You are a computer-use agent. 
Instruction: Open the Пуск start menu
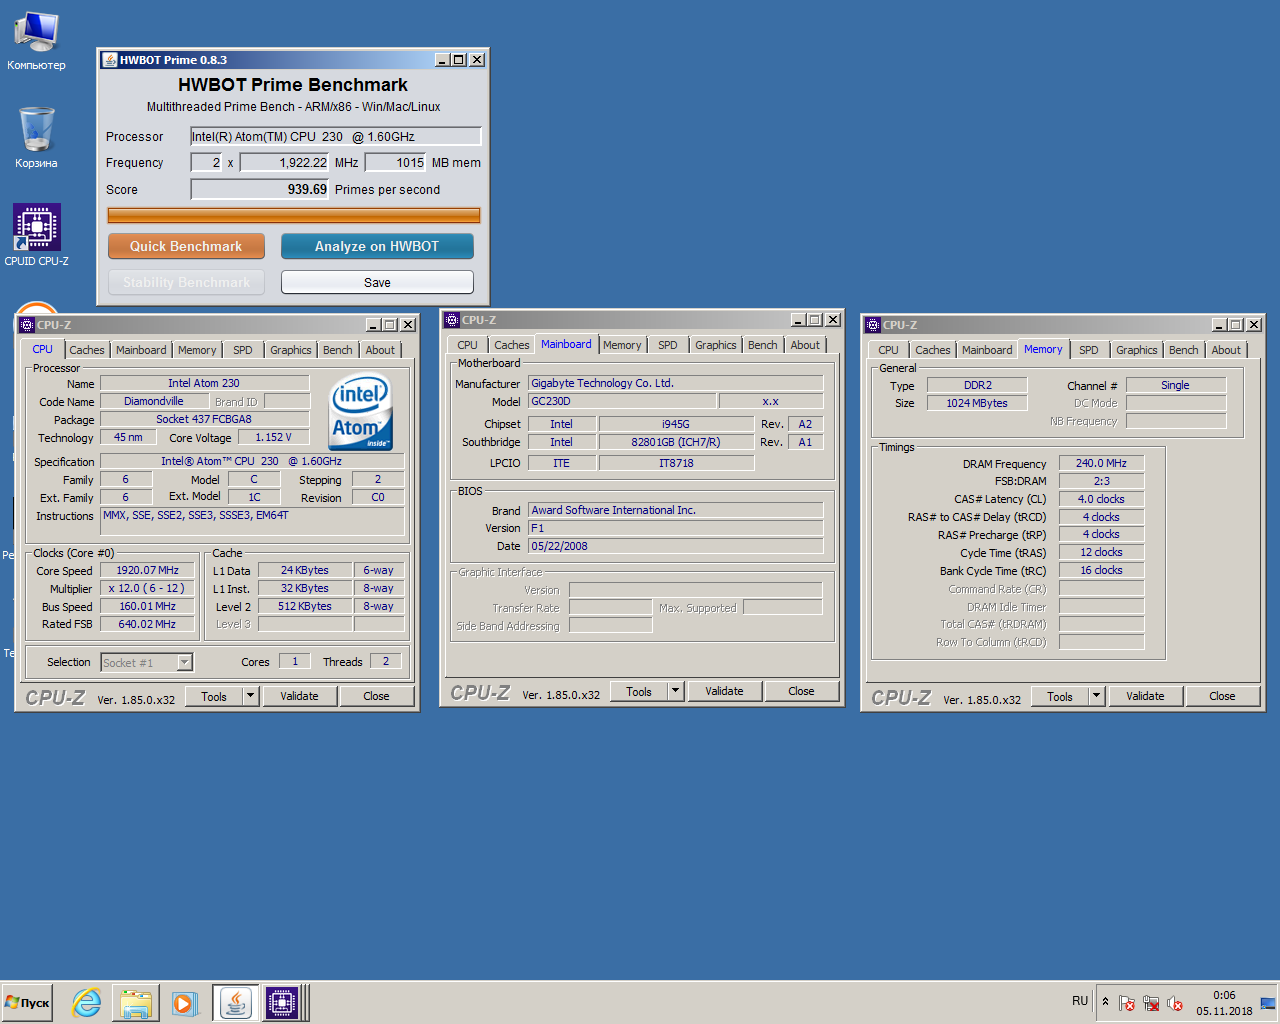[x=28, y=1002]
